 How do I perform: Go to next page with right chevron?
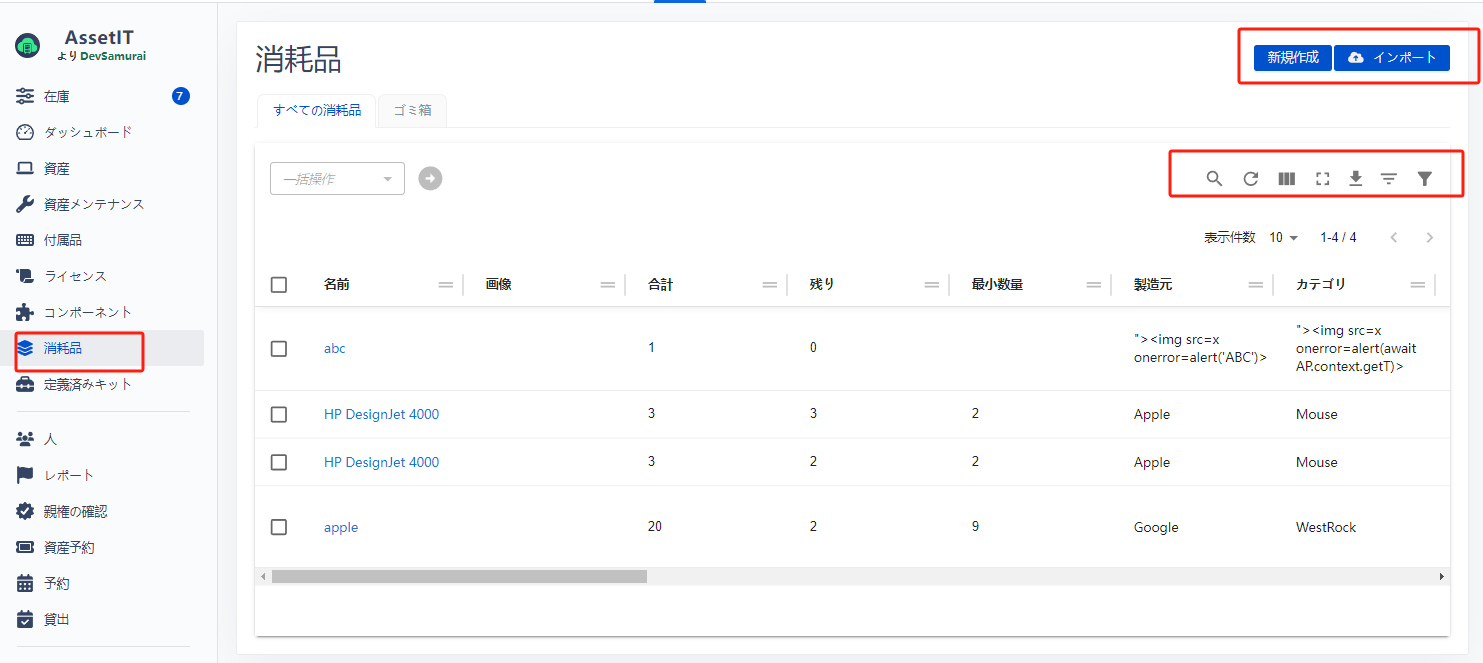coord(1429,238)
